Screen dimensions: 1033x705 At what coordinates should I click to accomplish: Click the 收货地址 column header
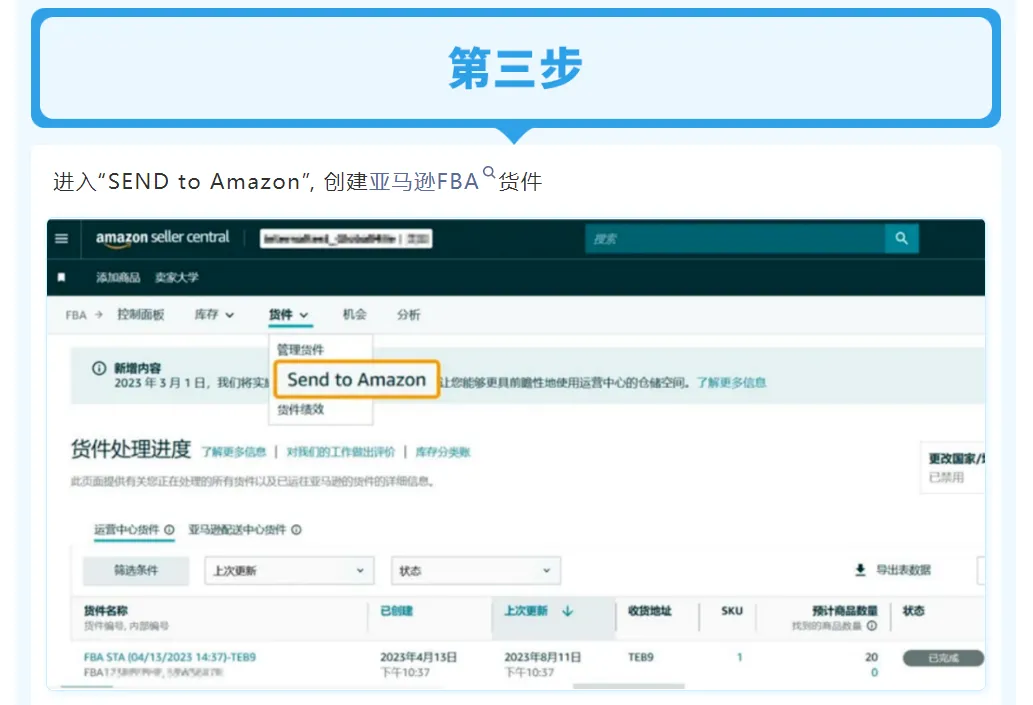650,611
